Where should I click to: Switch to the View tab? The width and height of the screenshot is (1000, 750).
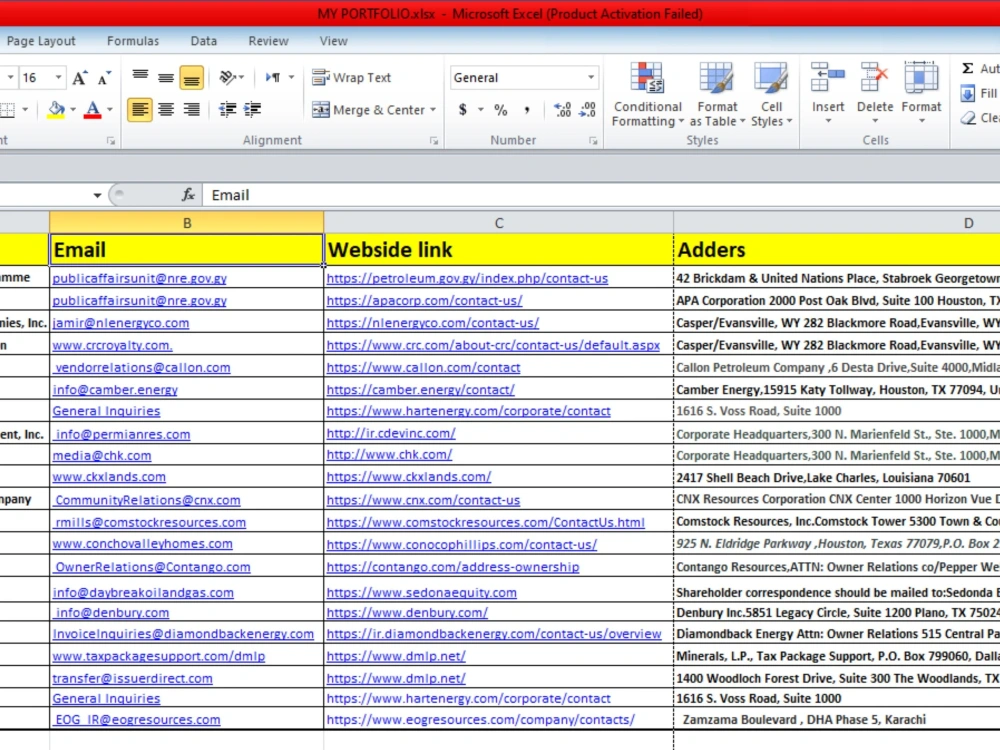(334, 41)
